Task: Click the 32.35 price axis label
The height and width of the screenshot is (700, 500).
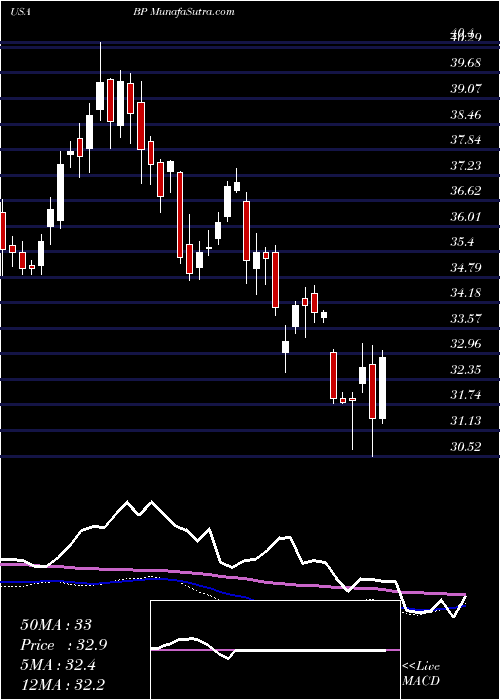Action: [x=466, y=370]
